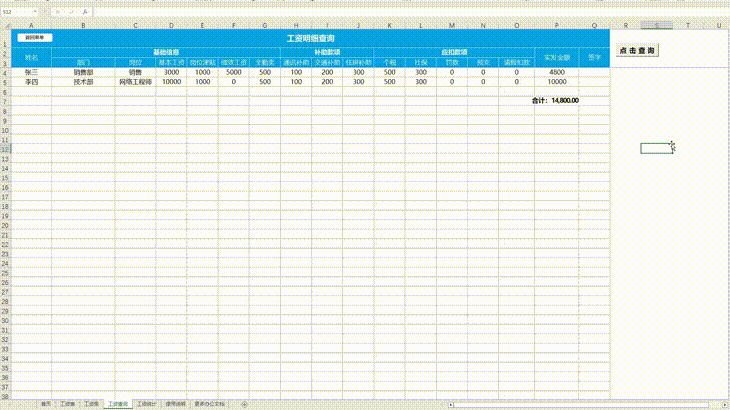Screen dimensions: 730x410
Task: Switch to the 首页 sheet tab
Action: 46,404
